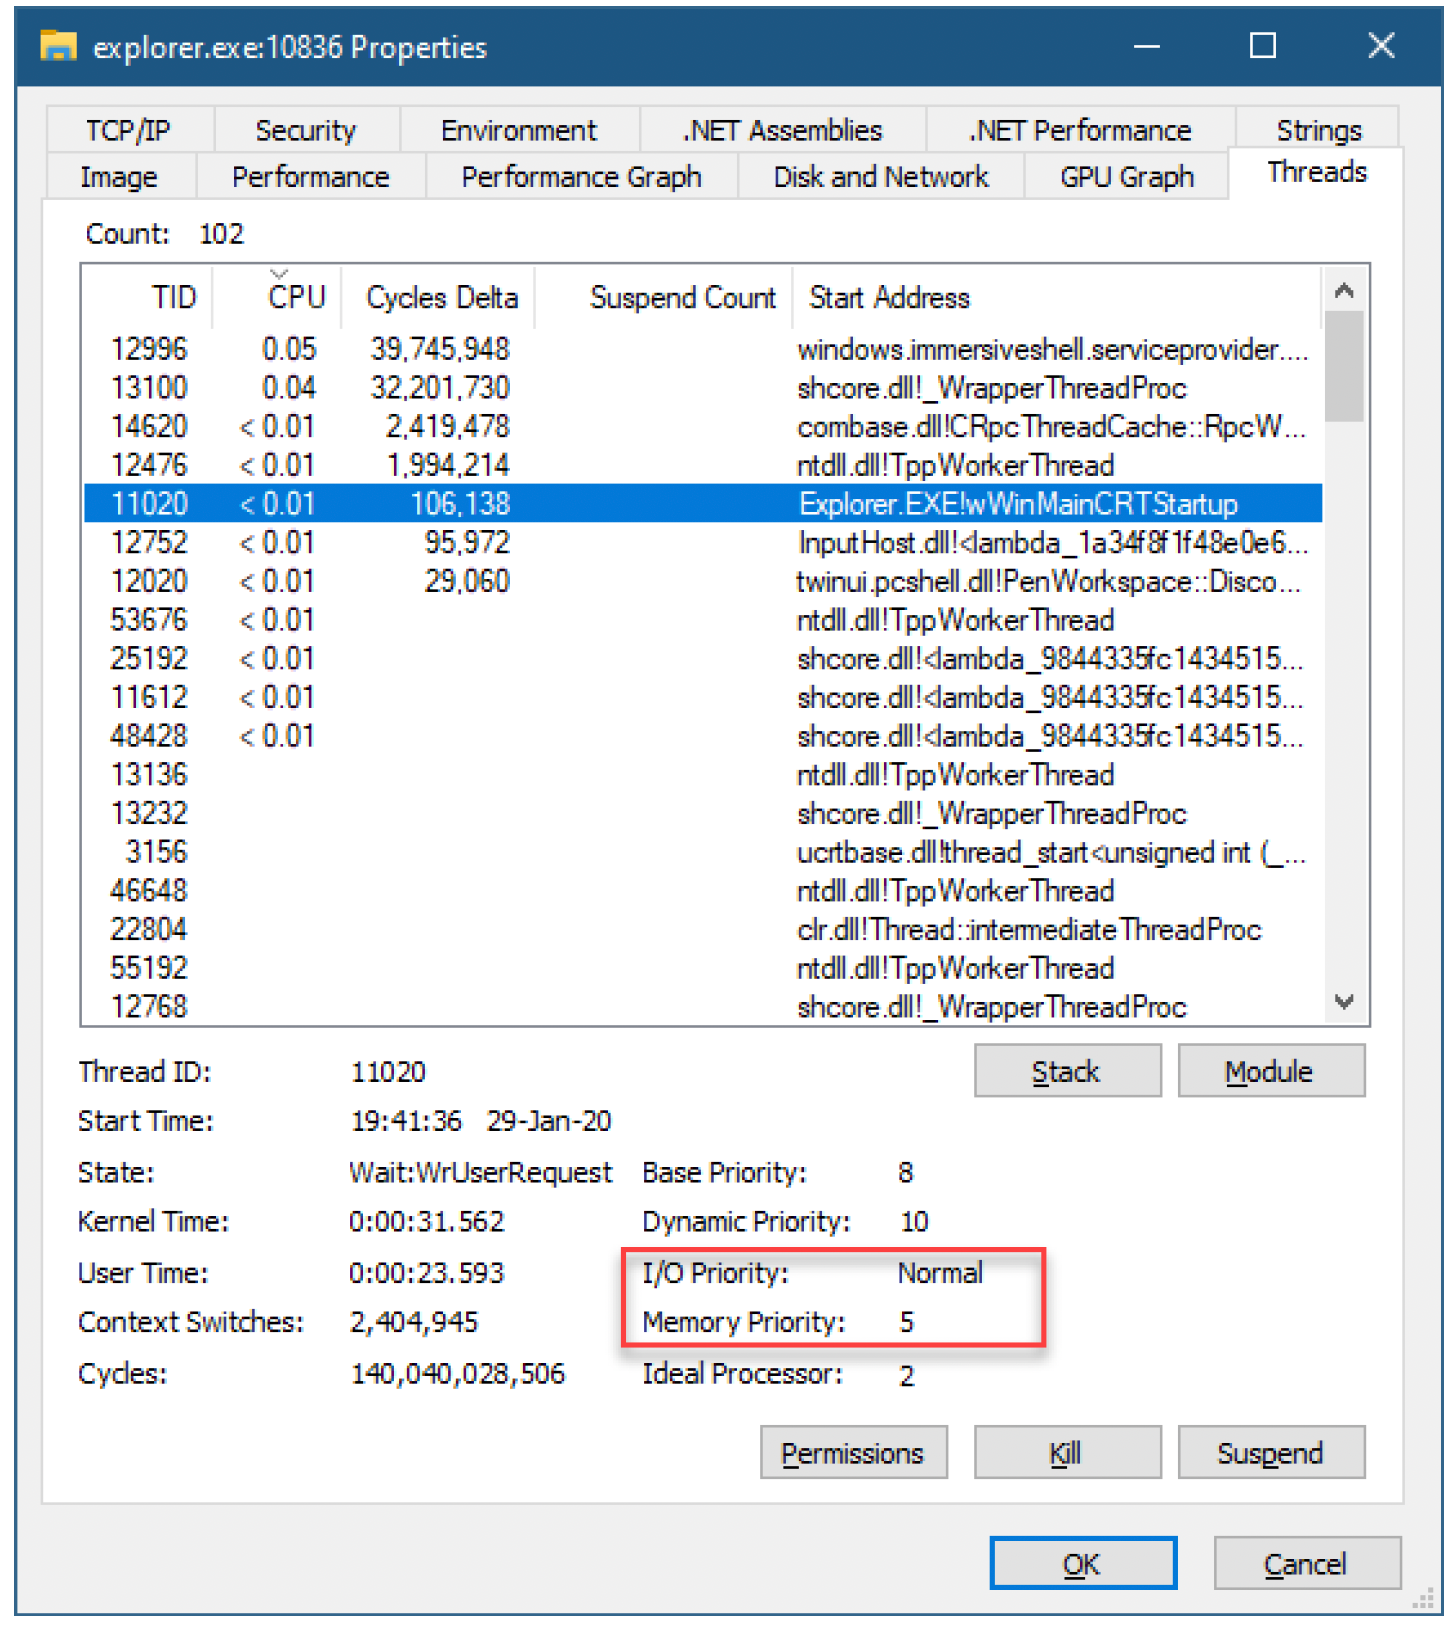Image resolution: width=1452 pixels, height=1628 pixels.
Task: Open the .NET Performance tab
Action: [x=1080, y=130]
